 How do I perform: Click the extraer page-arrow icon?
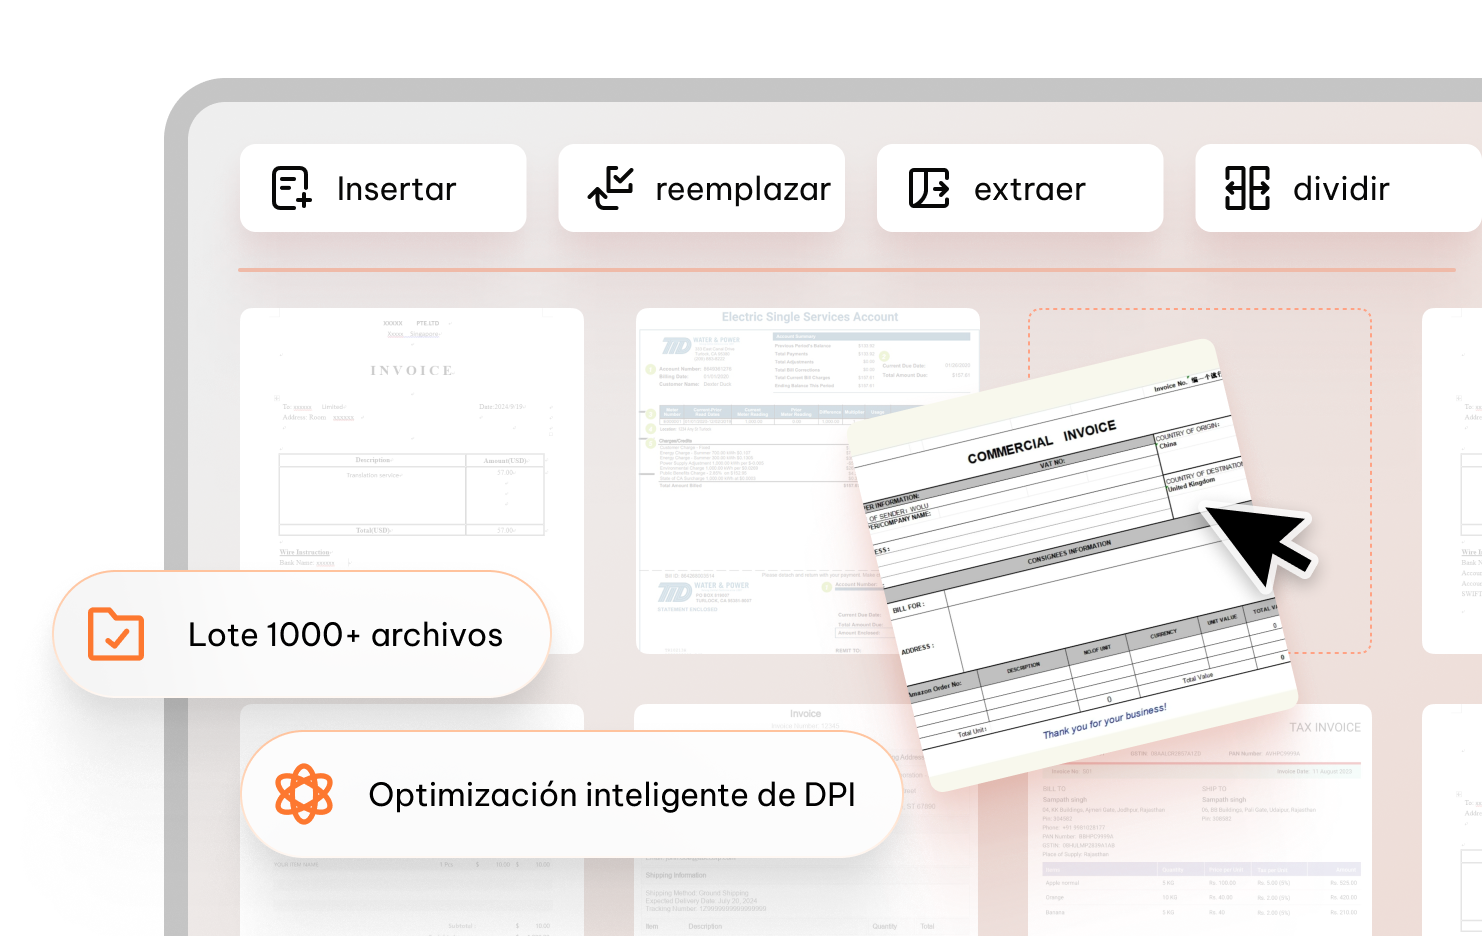click(x=929, y=188)
